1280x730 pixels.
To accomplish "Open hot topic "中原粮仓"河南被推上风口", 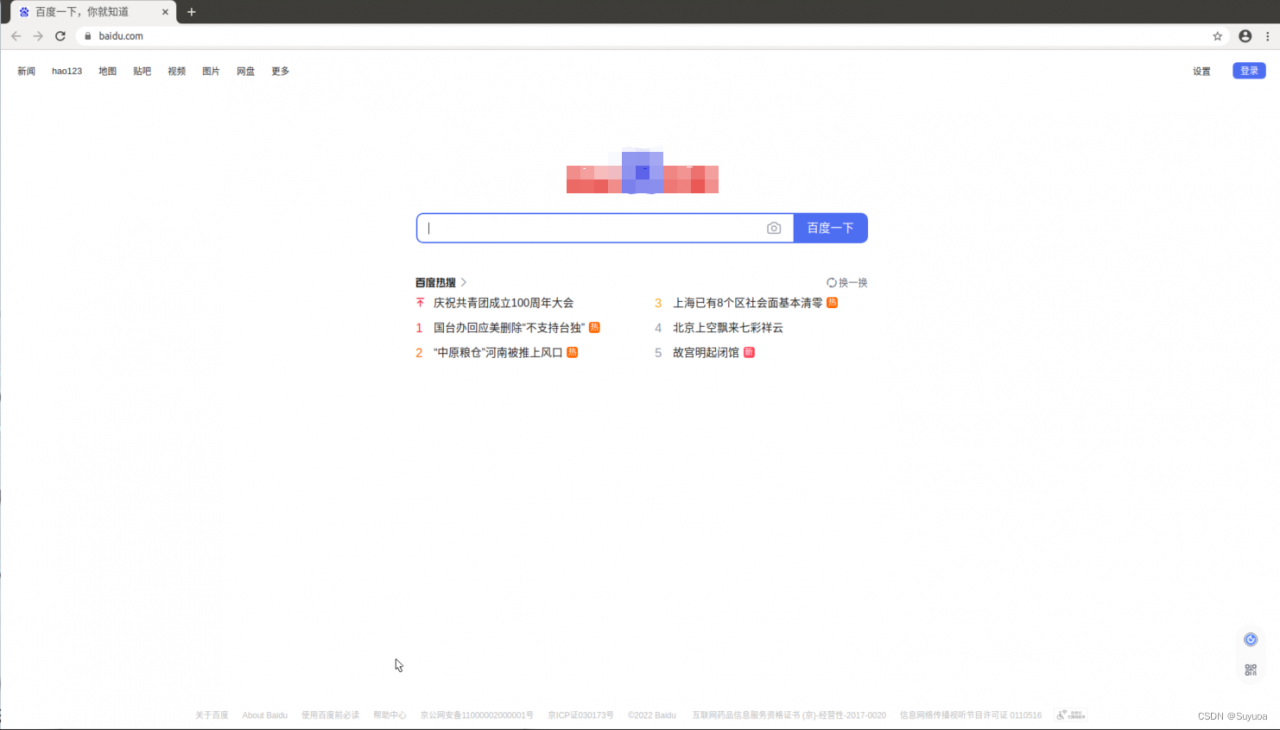I will [x=498, y=353].
